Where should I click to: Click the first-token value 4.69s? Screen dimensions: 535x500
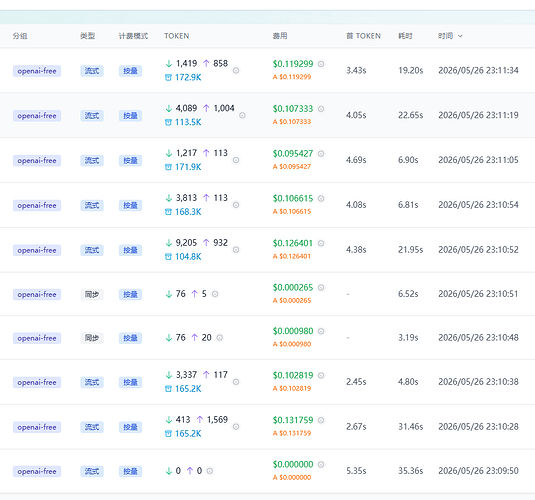click(356, 160)
